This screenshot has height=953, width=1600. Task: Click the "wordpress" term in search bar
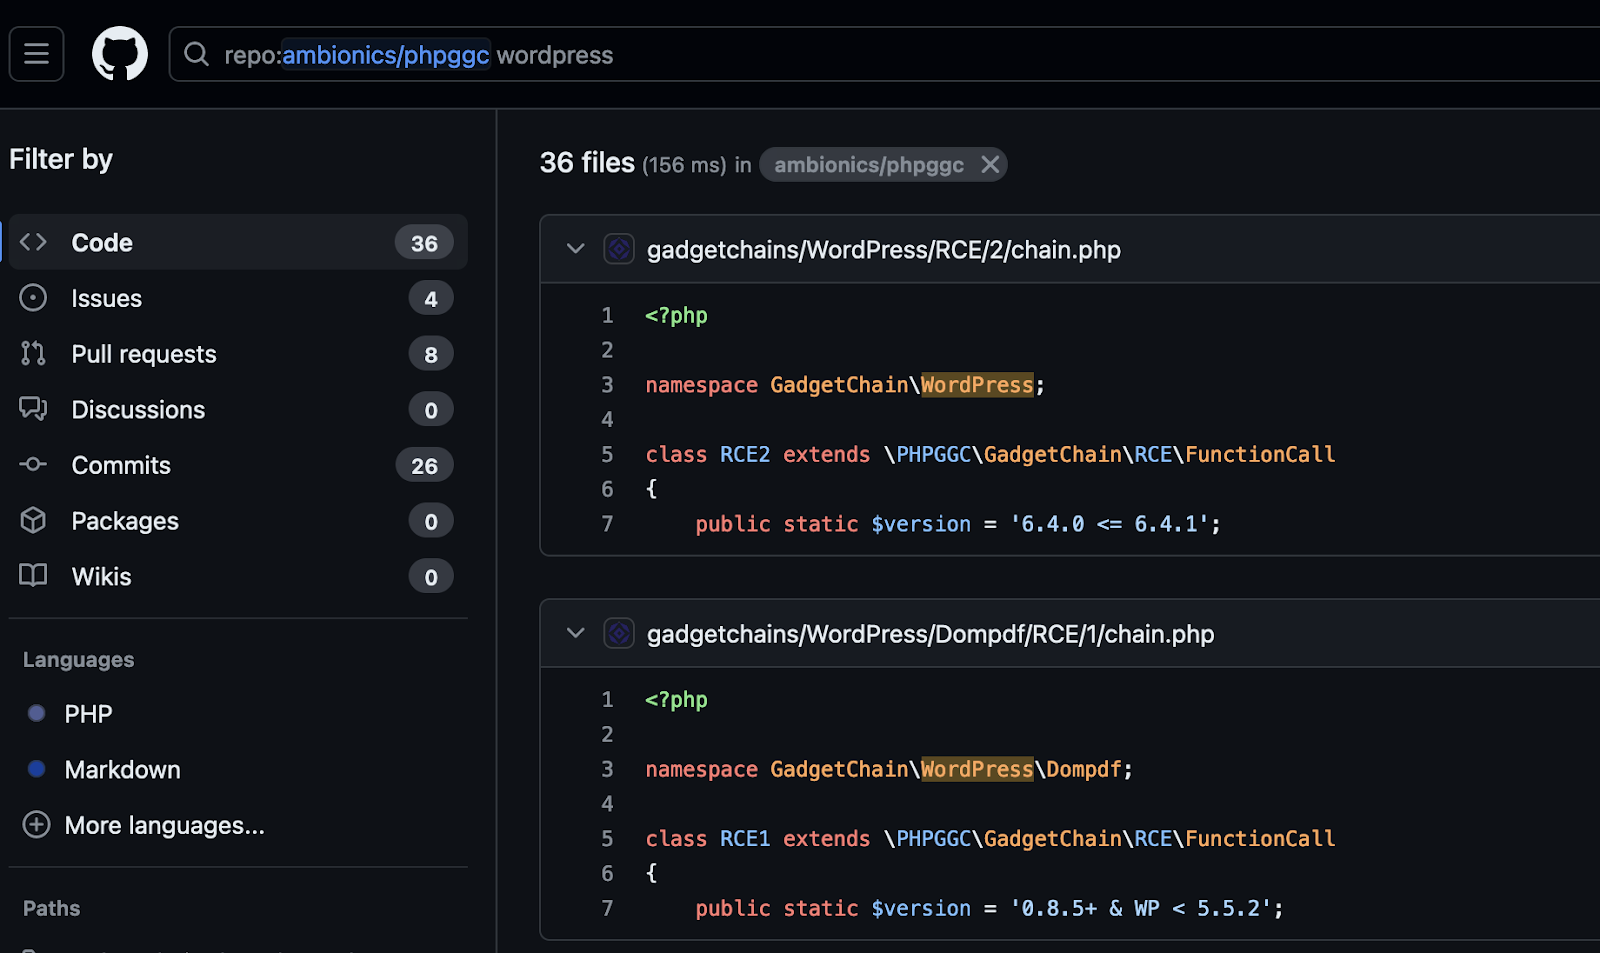pyautogui.click(x=555, y=55)
